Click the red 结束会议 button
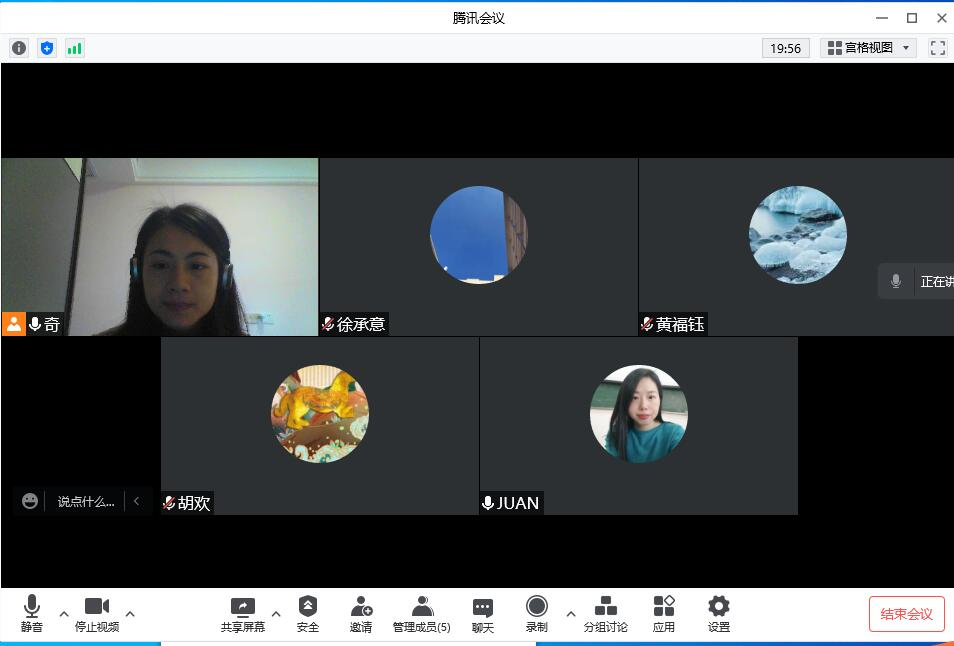Image resolution: width=954 pixels, height=646 pixels. tap(906, 614)
